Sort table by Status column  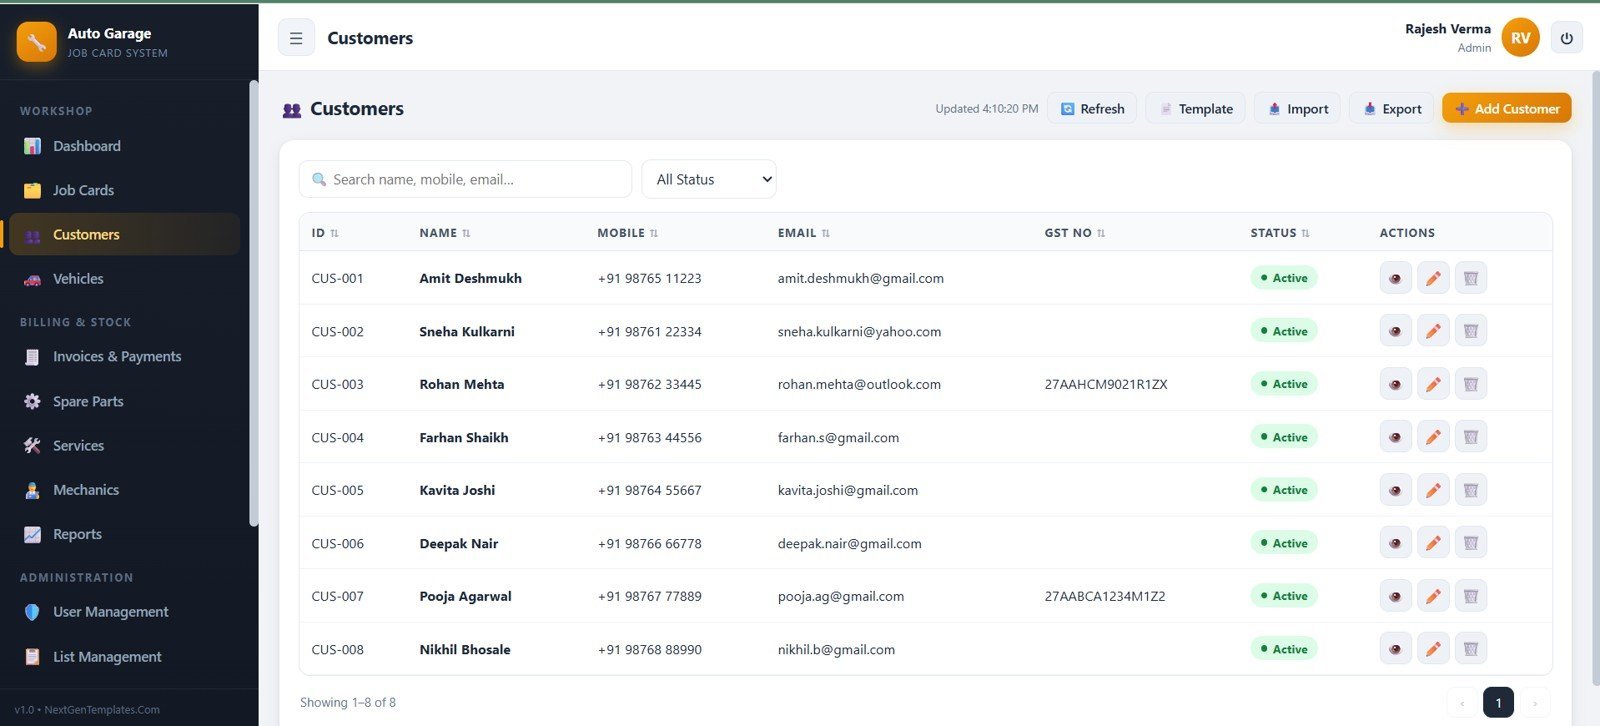click(1280, 233)
